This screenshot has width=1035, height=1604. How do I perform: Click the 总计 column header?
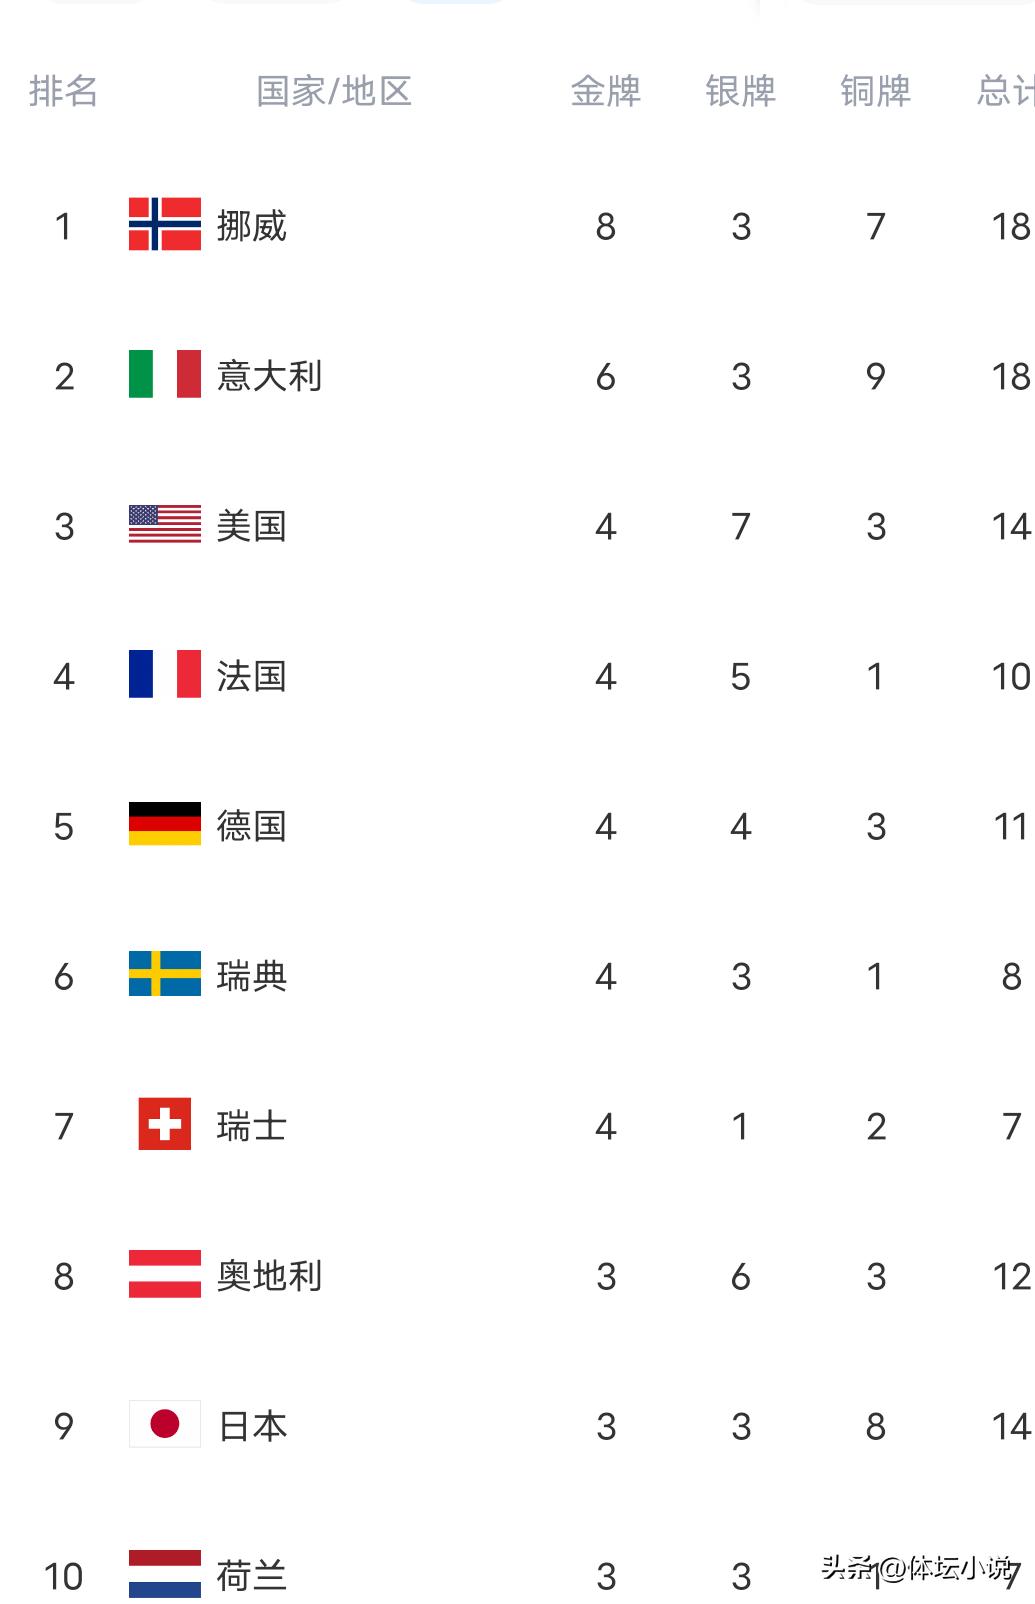(x=1005, y=91)
